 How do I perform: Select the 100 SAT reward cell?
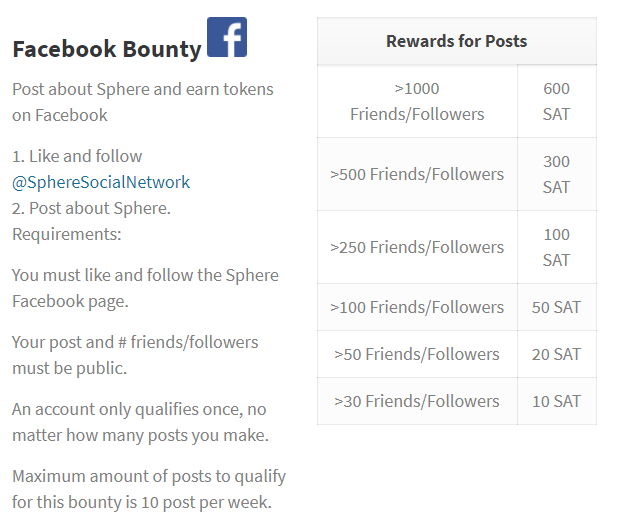coord(556,247)
